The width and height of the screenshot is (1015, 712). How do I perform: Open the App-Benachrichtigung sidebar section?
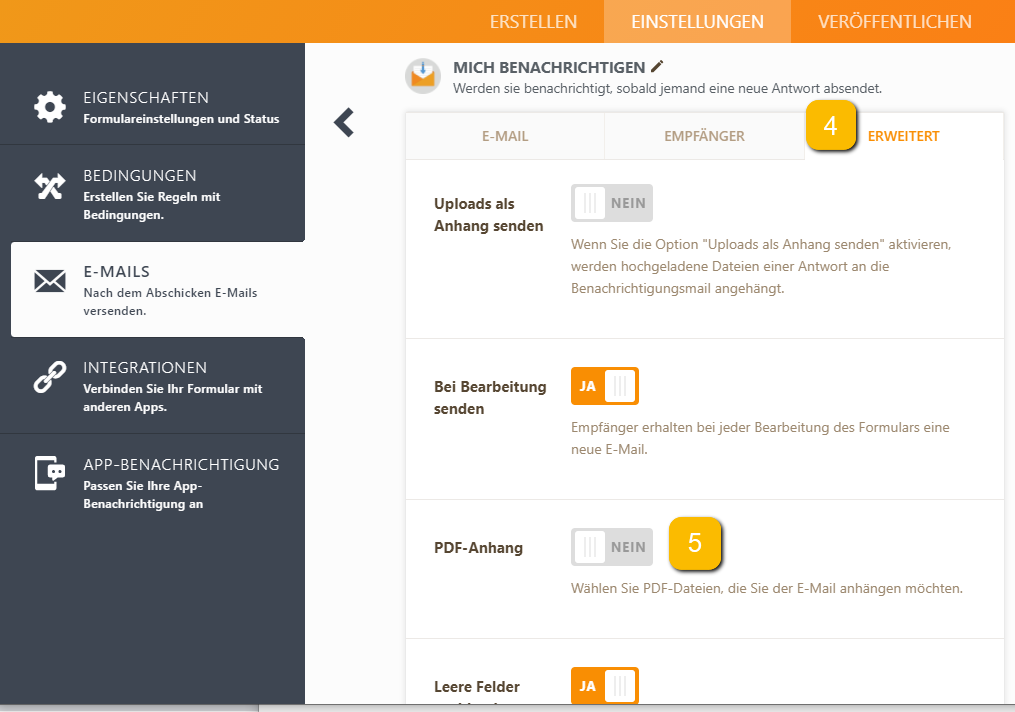pos(152,483)
